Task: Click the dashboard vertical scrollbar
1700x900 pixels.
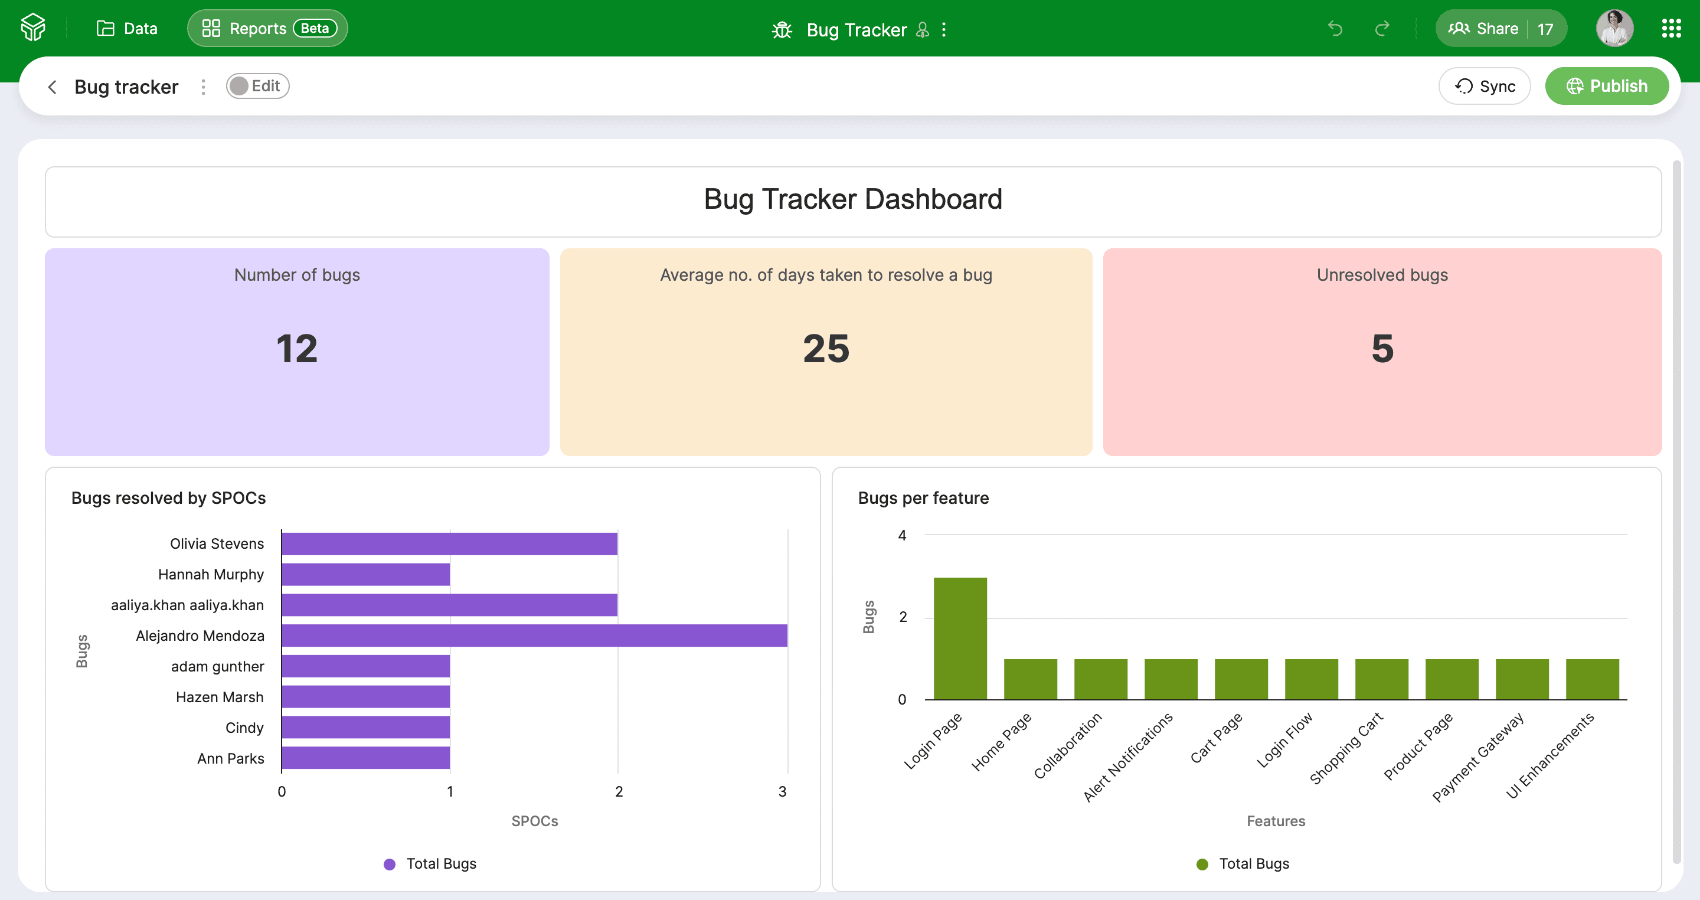Action: tap(1677, 510)
